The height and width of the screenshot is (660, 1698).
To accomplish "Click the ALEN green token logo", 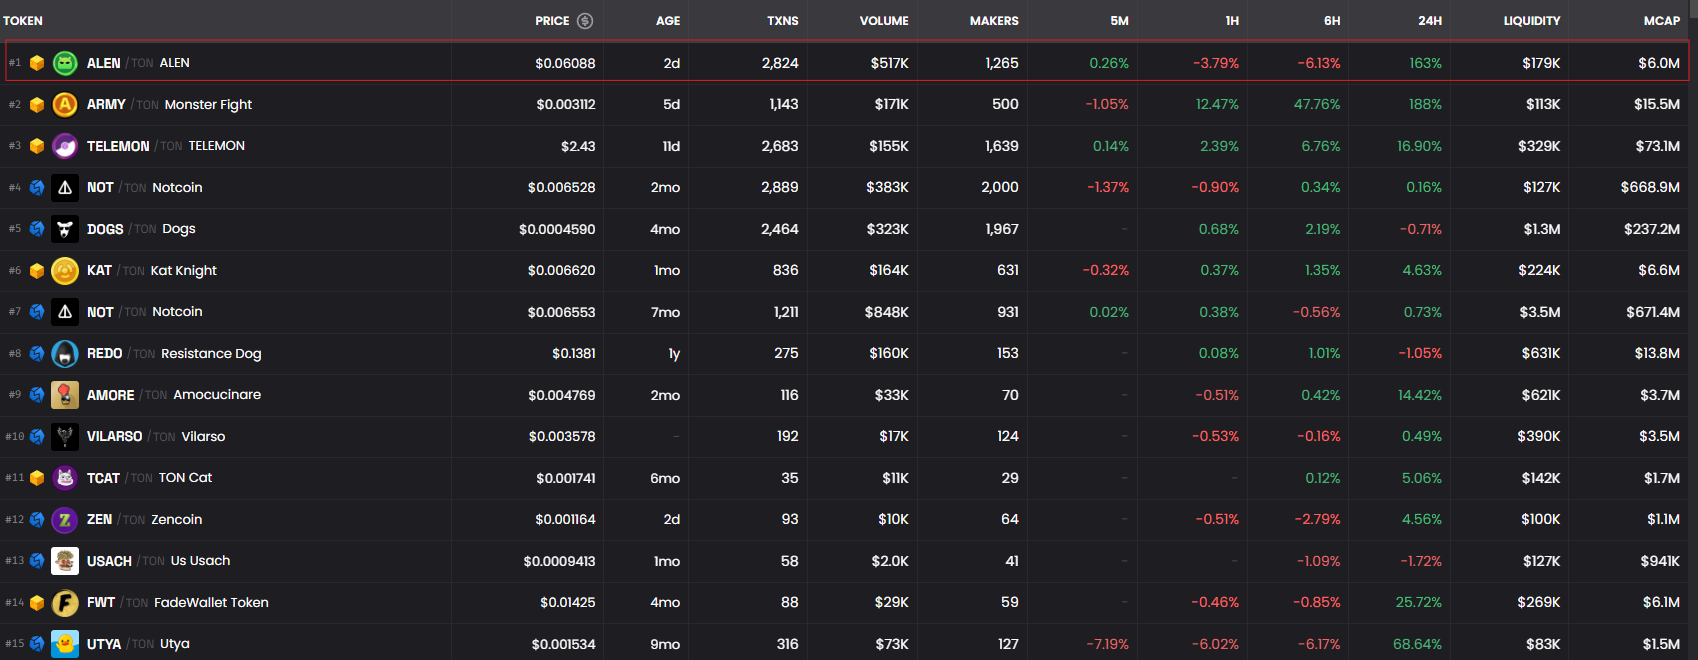I will tap(65, 63).
